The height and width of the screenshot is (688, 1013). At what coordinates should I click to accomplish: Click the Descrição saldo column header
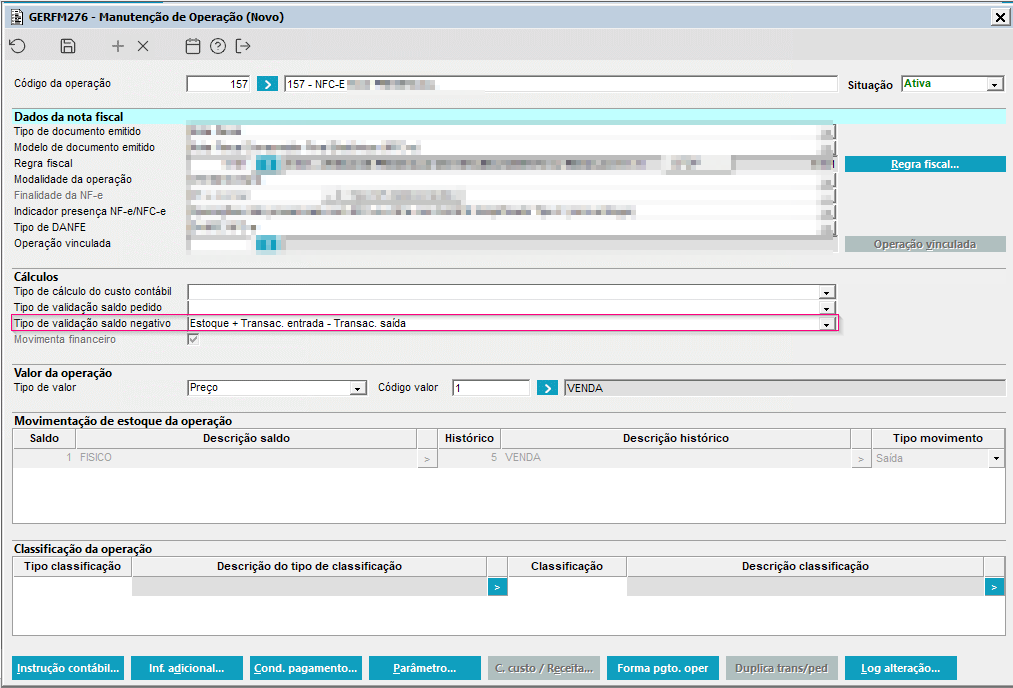246,438
